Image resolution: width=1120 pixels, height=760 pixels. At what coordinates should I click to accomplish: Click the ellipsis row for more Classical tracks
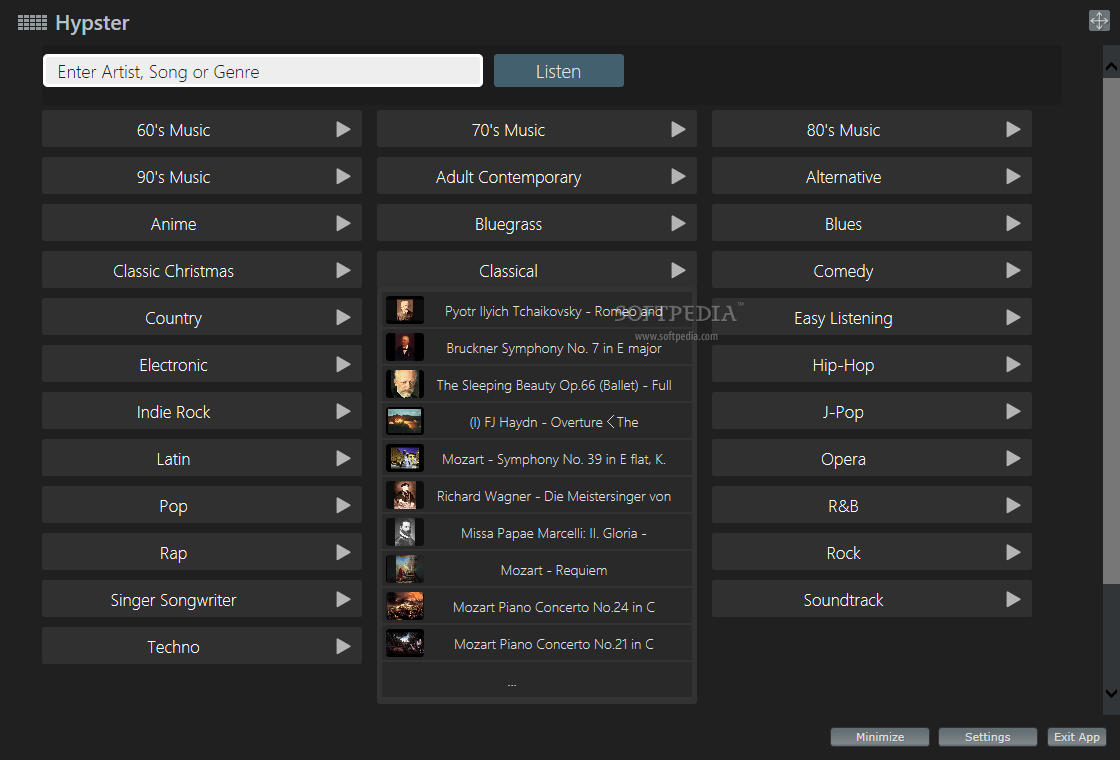(537, 680)
